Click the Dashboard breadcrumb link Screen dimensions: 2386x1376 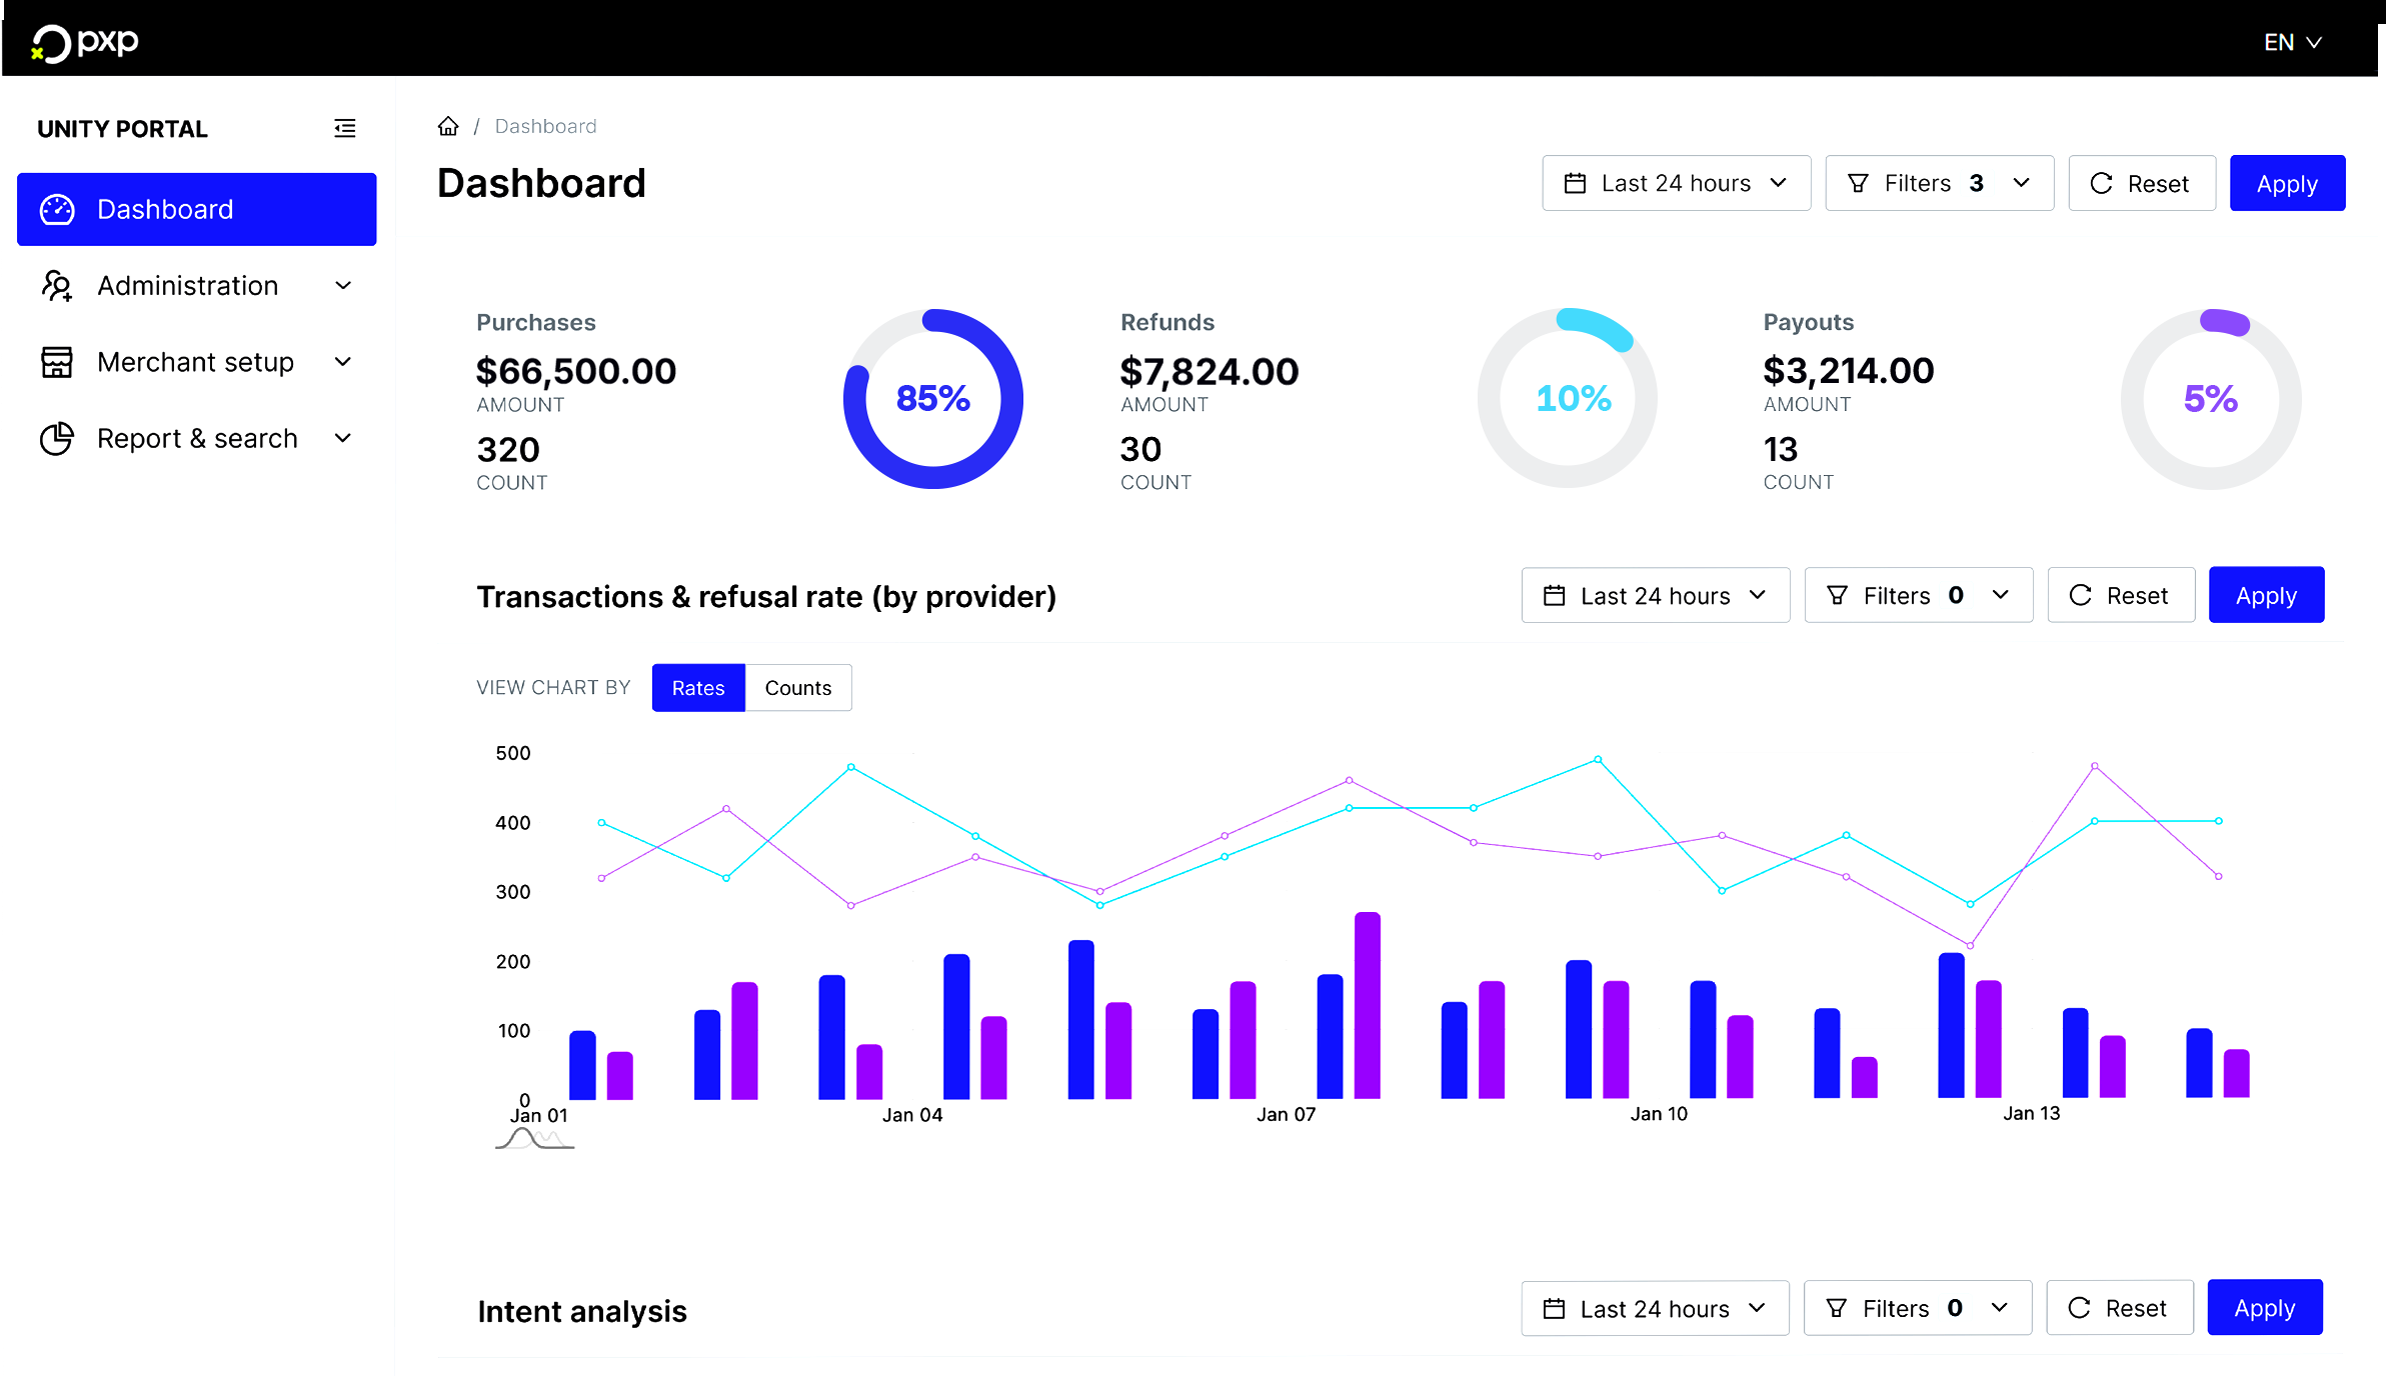pos(545,125)
